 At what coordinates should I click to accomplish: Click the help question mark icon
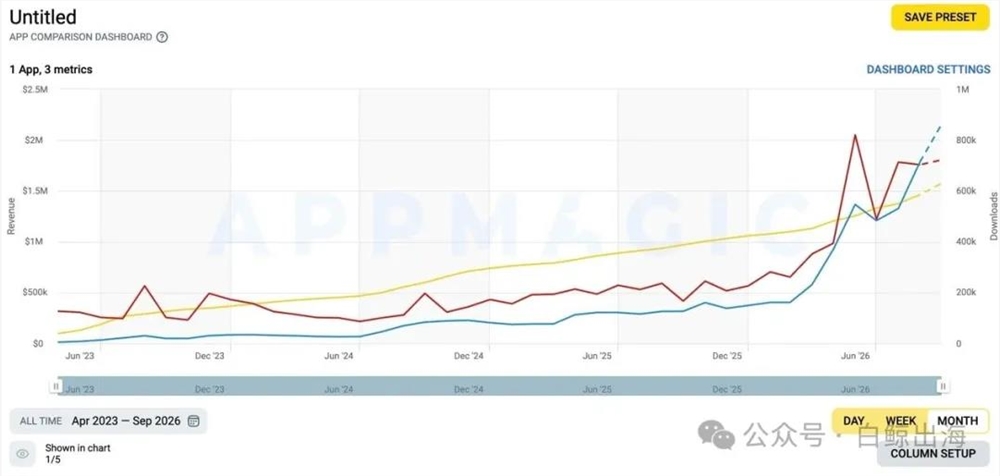[x=162, y=37]
